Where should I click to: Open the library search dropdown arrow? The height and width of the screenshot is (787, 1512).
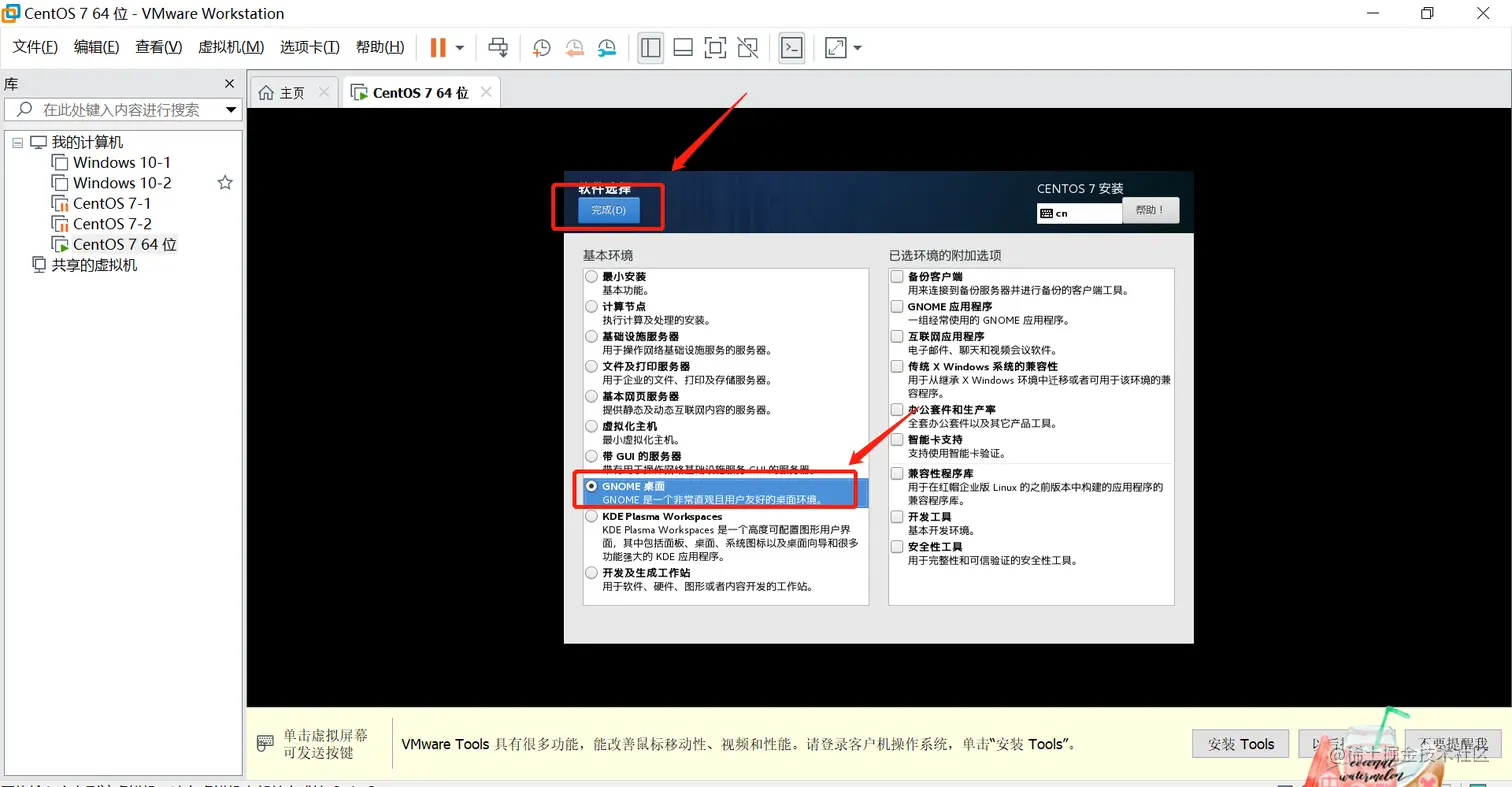tap(231, 110)
